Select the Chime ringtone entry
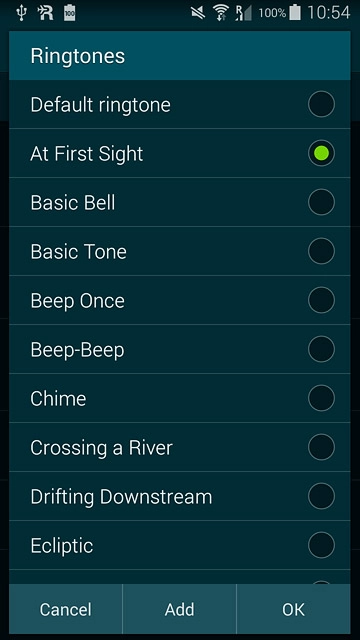Image resolution: width=360 pixels, height=640 pixels. tap(180, 398)
